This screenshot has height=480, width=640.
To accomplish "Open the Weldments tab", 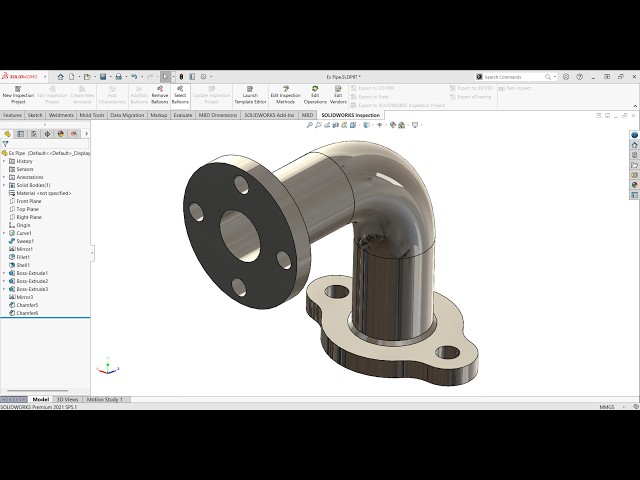I will [61, 115].
